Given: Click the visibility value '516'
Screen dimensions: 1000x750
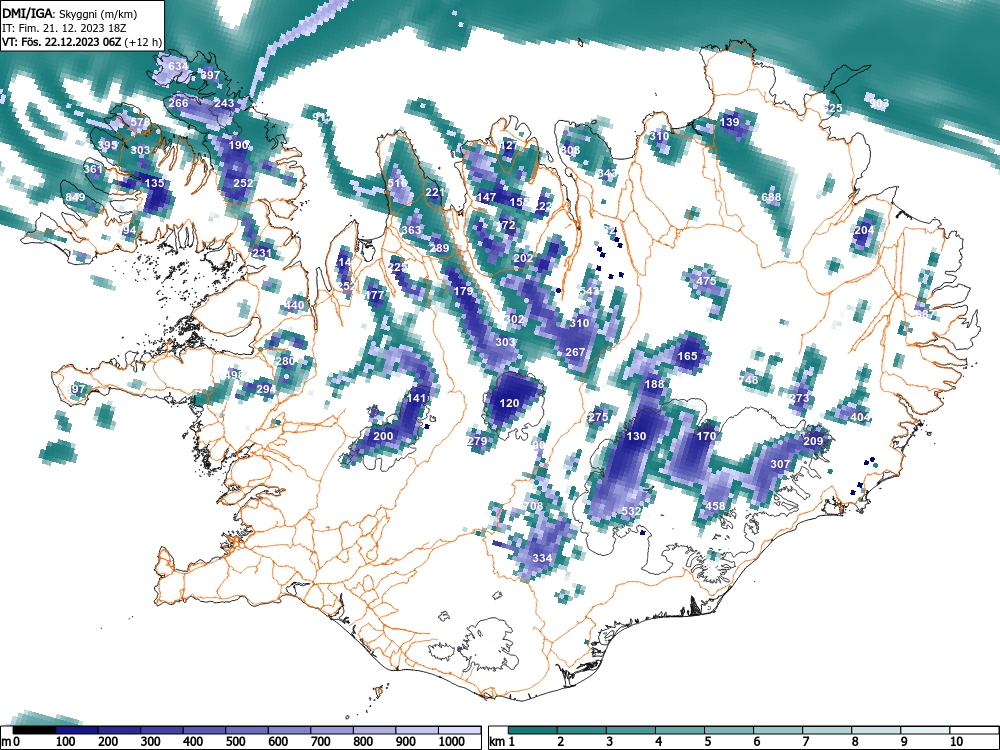Looking at the screenshot, I should pos(397,183).
